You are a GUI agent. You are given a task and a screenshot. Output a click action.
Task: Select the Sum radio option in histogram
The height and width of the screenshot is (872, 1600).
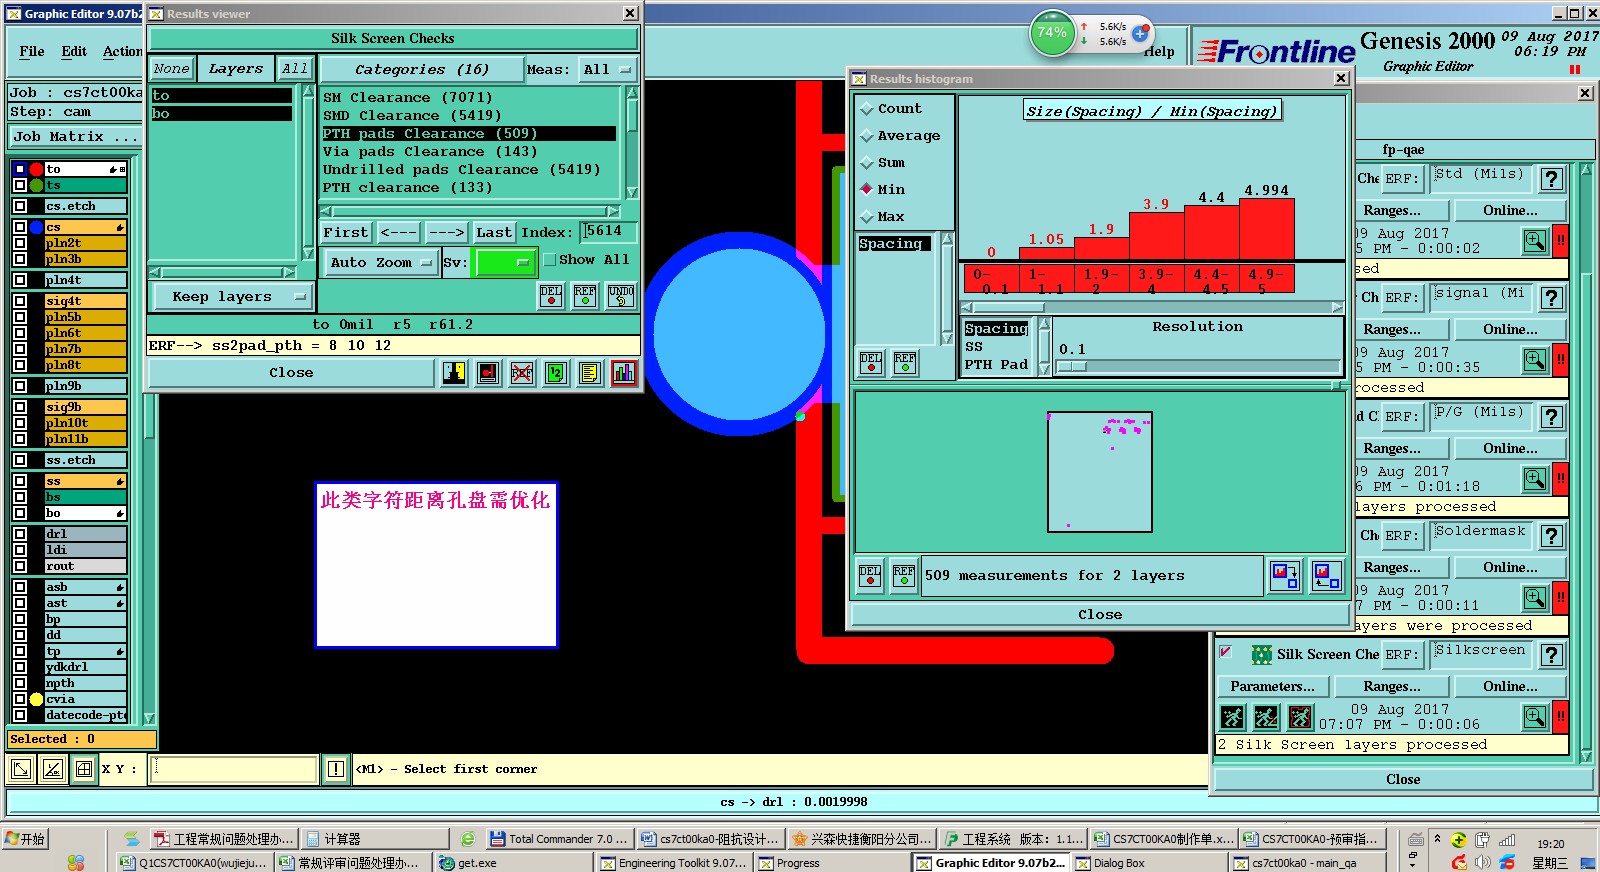(x=867, y=163)
